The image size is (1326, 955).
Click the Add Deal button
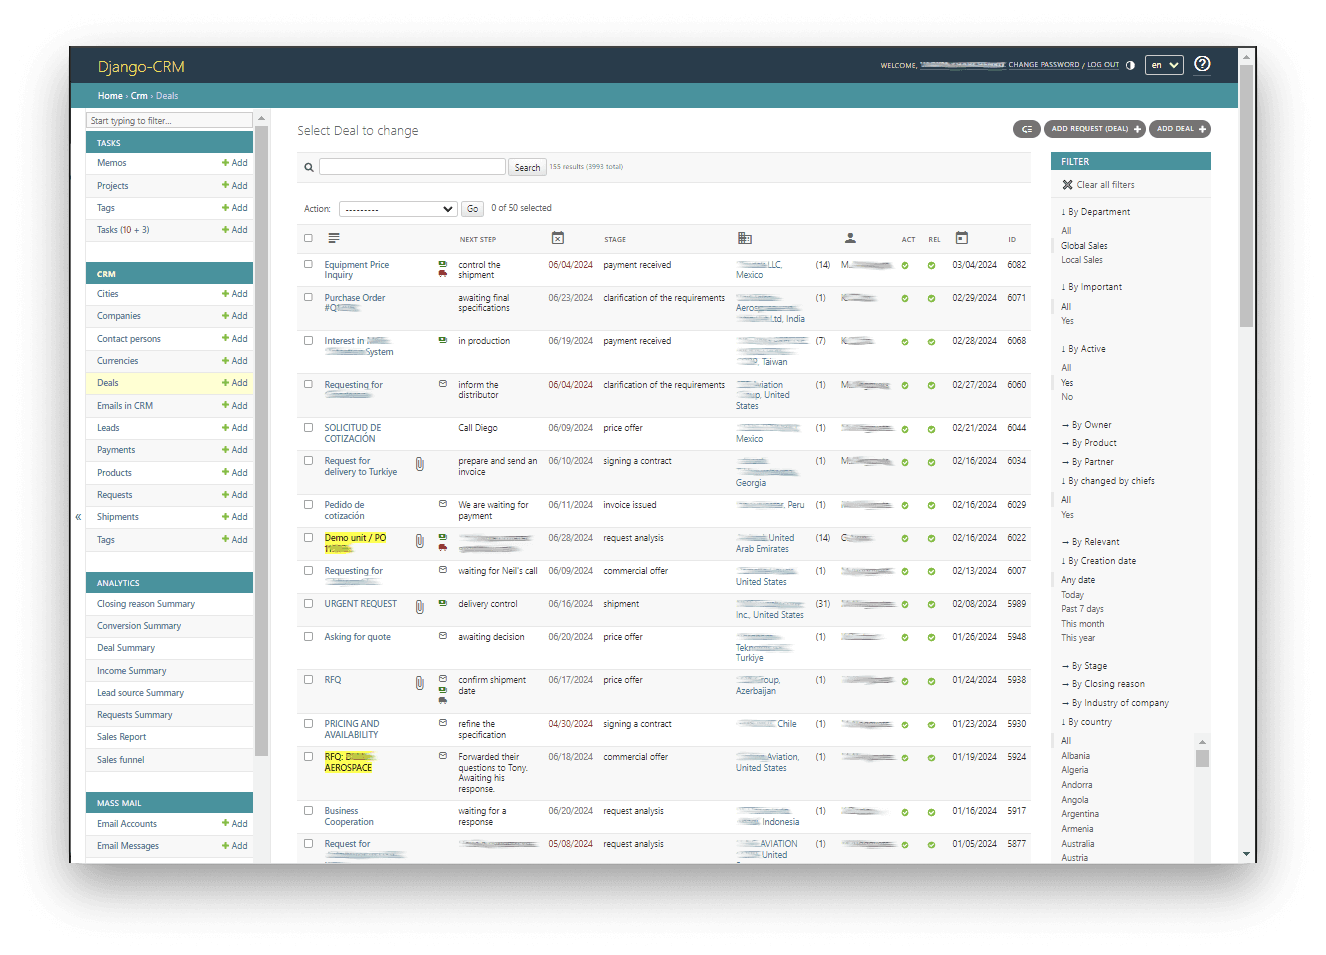tap(1179, 129)
